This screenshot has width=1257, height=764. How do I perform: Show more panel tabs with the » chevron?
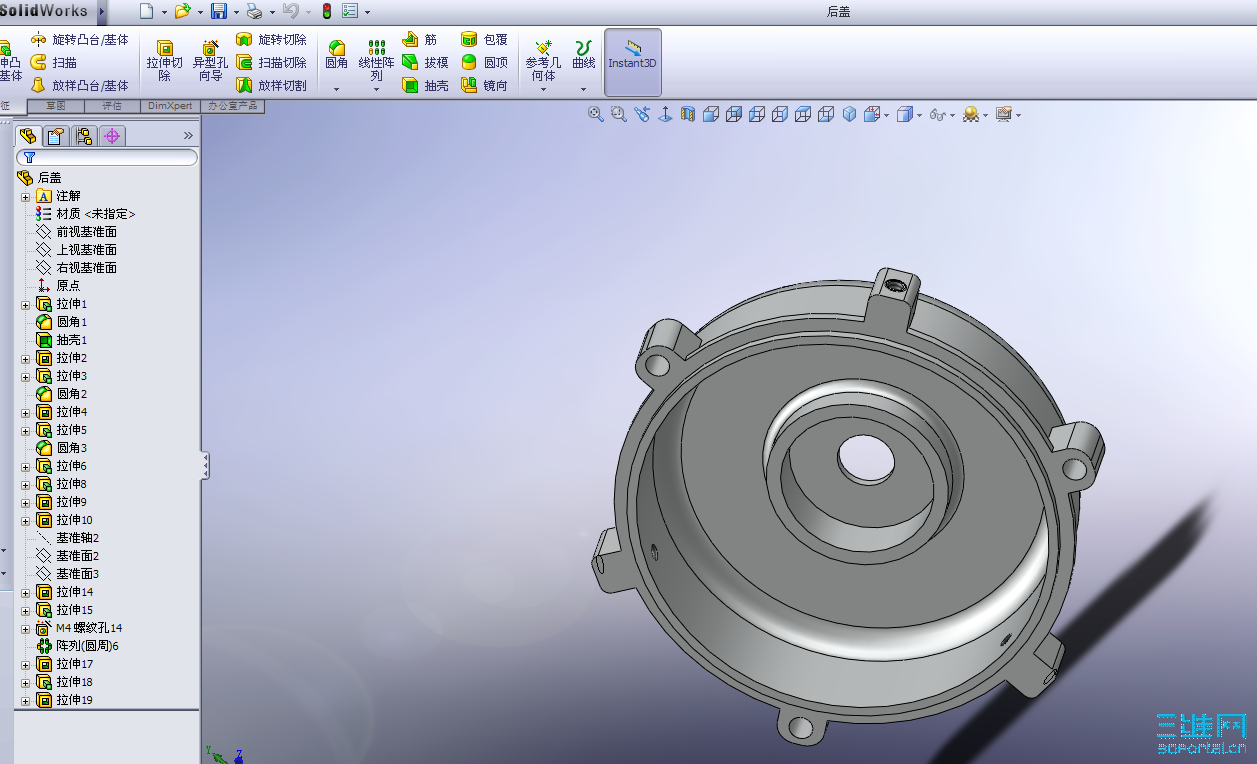[x=188, y=136]
